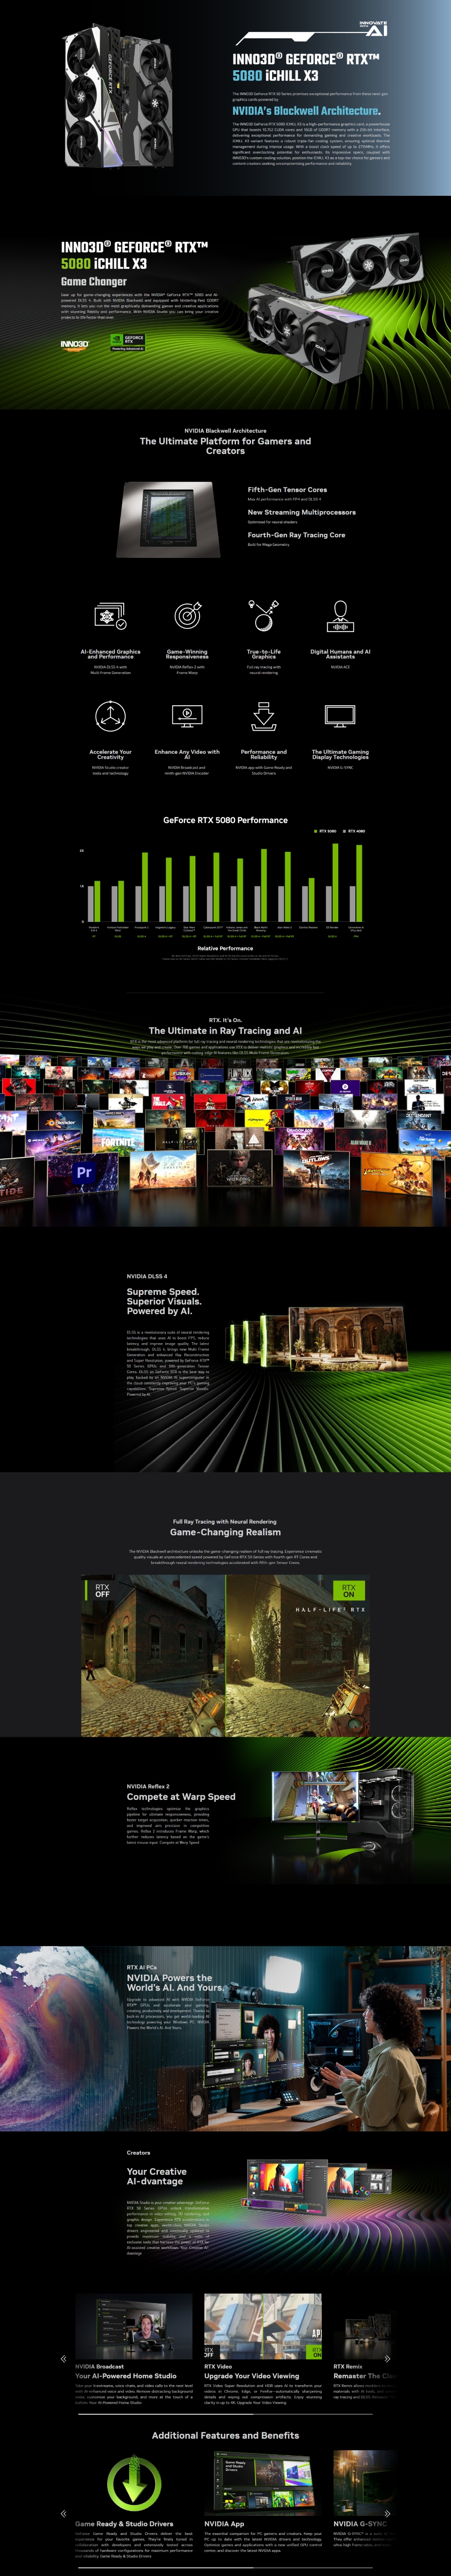Click the Ultimate Gaming Display Technologies monitor icon
This screenshot has height=2576, width=451.
click(340, 715)
